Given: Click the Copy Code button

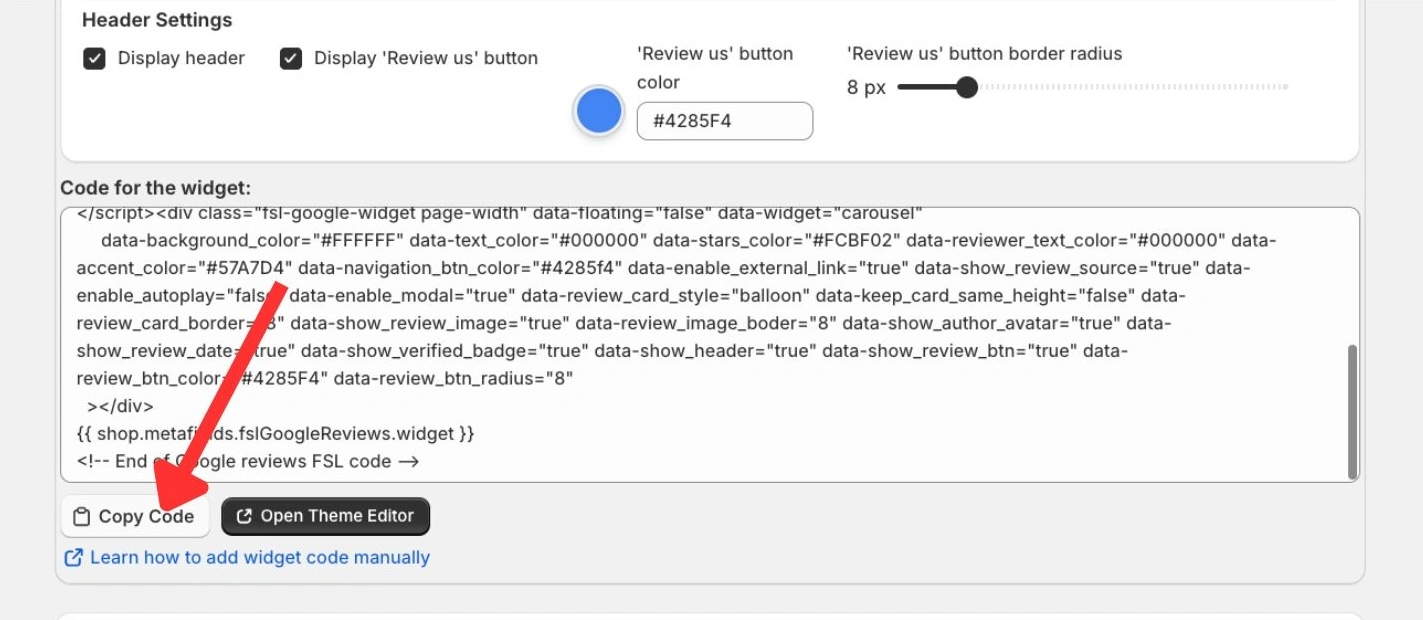Looking at the screenshot, I should (x=135, y=517).
